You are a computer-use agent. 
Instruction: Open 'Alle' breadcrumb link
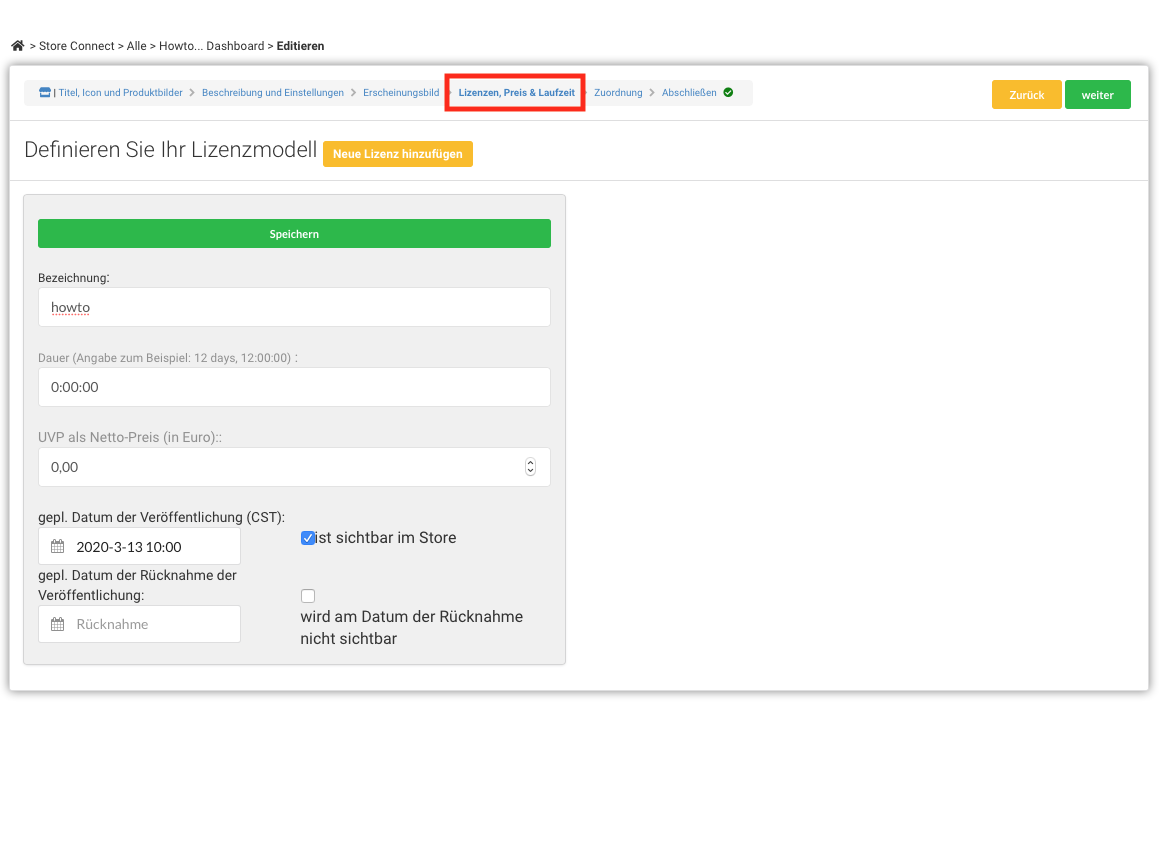137,46
